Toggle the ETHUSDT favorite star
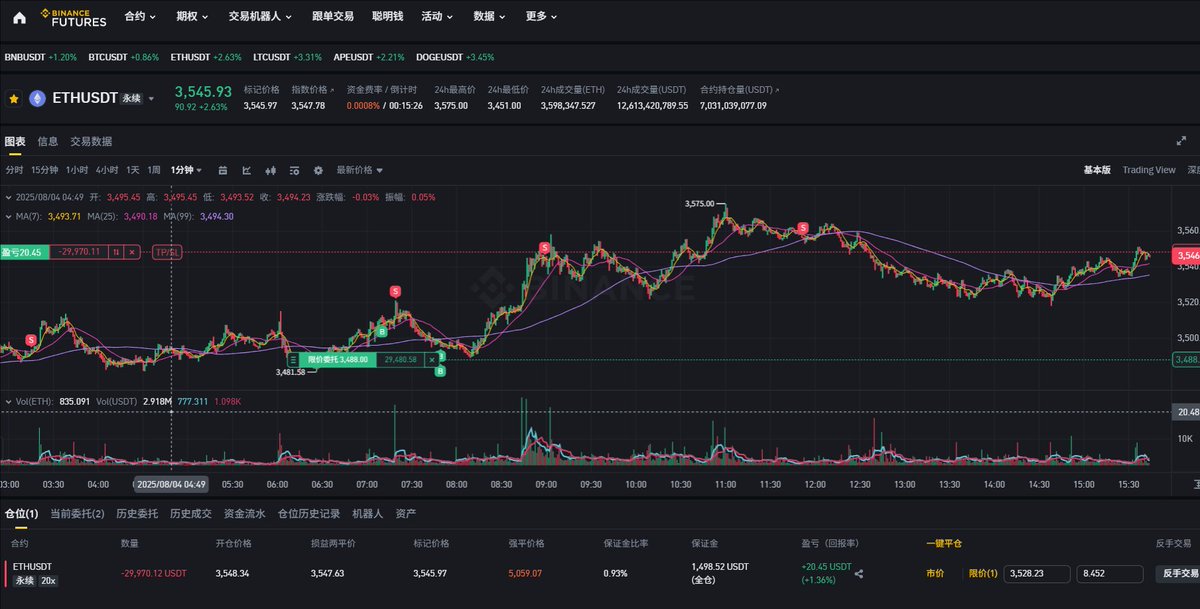 click(x=14, y=99)
